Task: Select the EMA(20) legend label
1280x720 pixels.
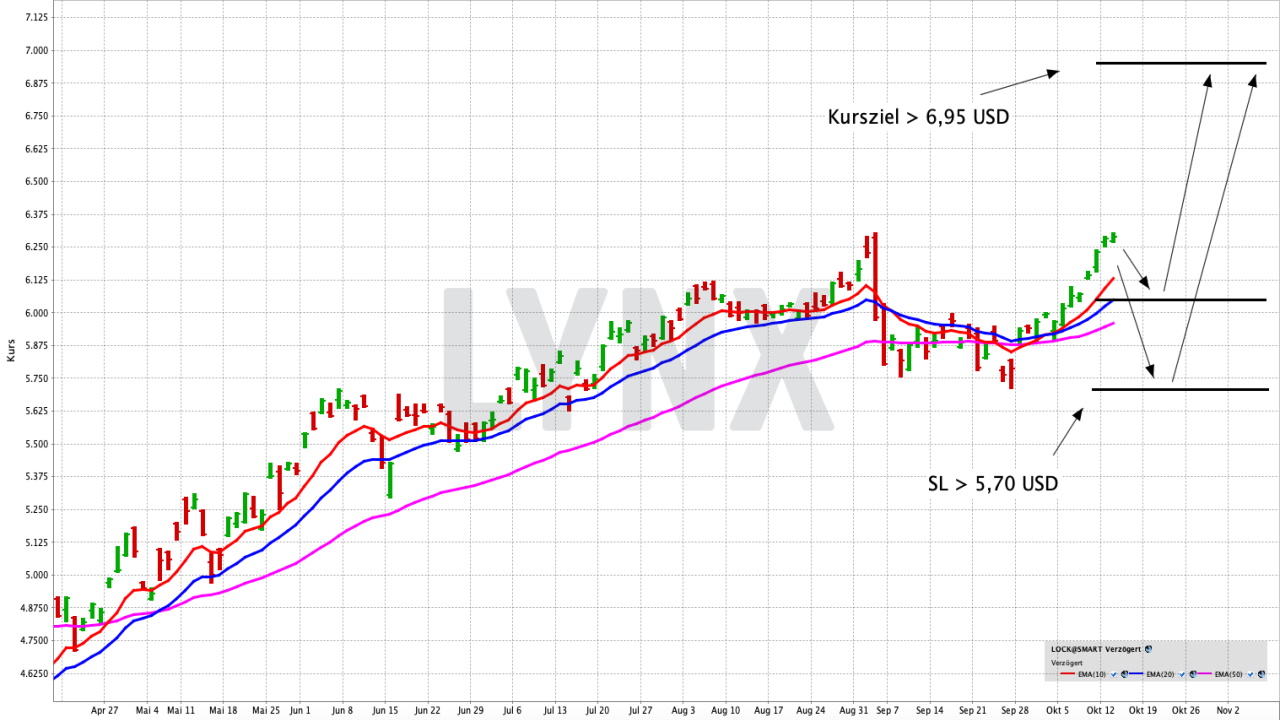Action: pos(1160,674)
